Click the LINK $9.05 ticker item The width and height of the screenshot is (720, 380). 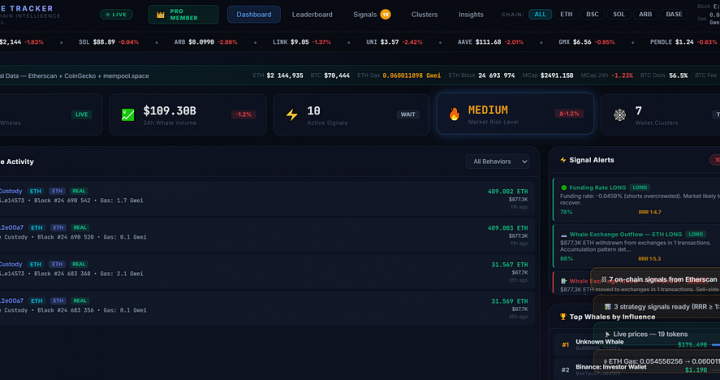[302, 42]
